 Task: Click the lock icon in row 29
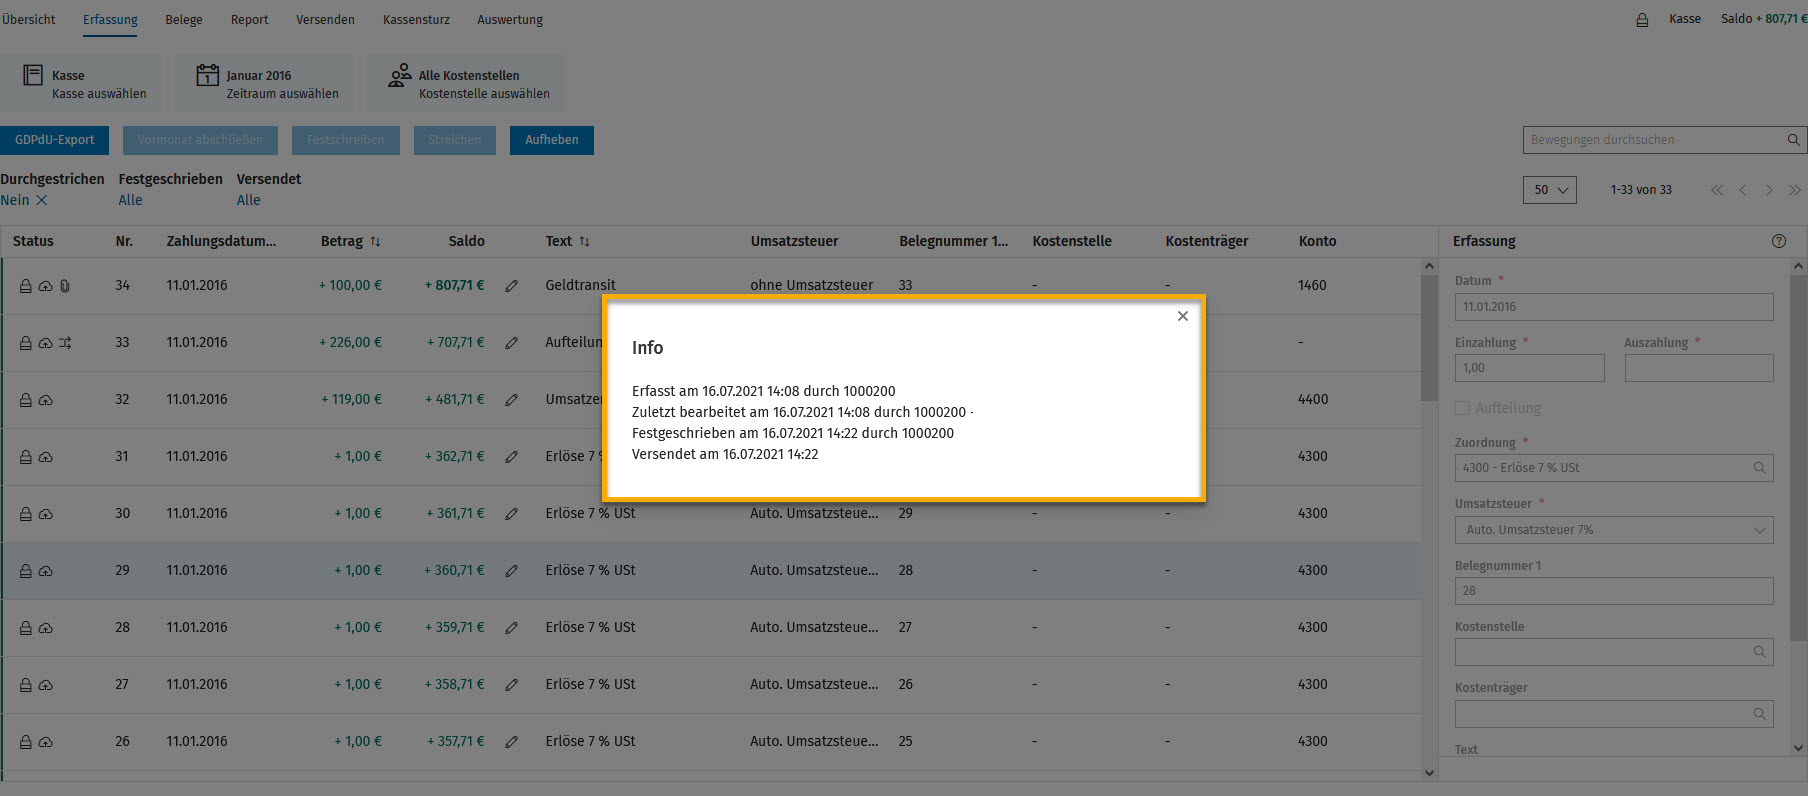tap(26, 571)
